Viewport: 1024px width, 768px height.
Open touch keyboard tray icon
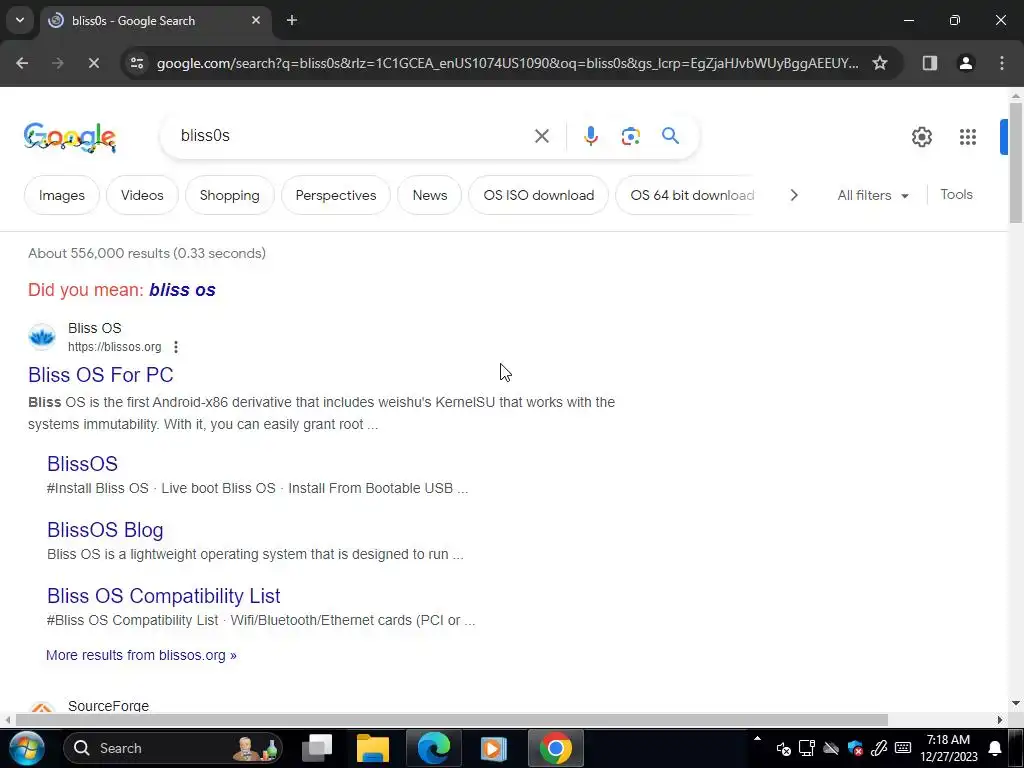click(x=903, y=748)
